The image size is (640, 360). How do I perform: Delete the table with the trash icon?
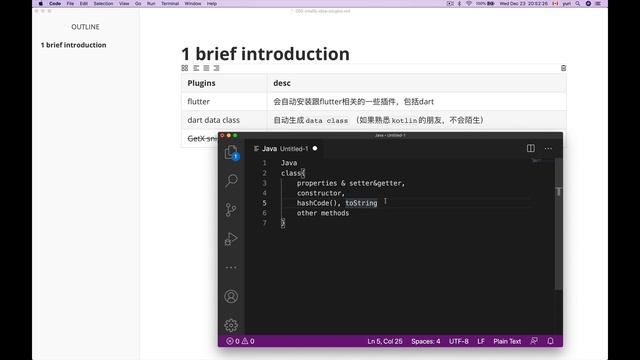[563, 68]
